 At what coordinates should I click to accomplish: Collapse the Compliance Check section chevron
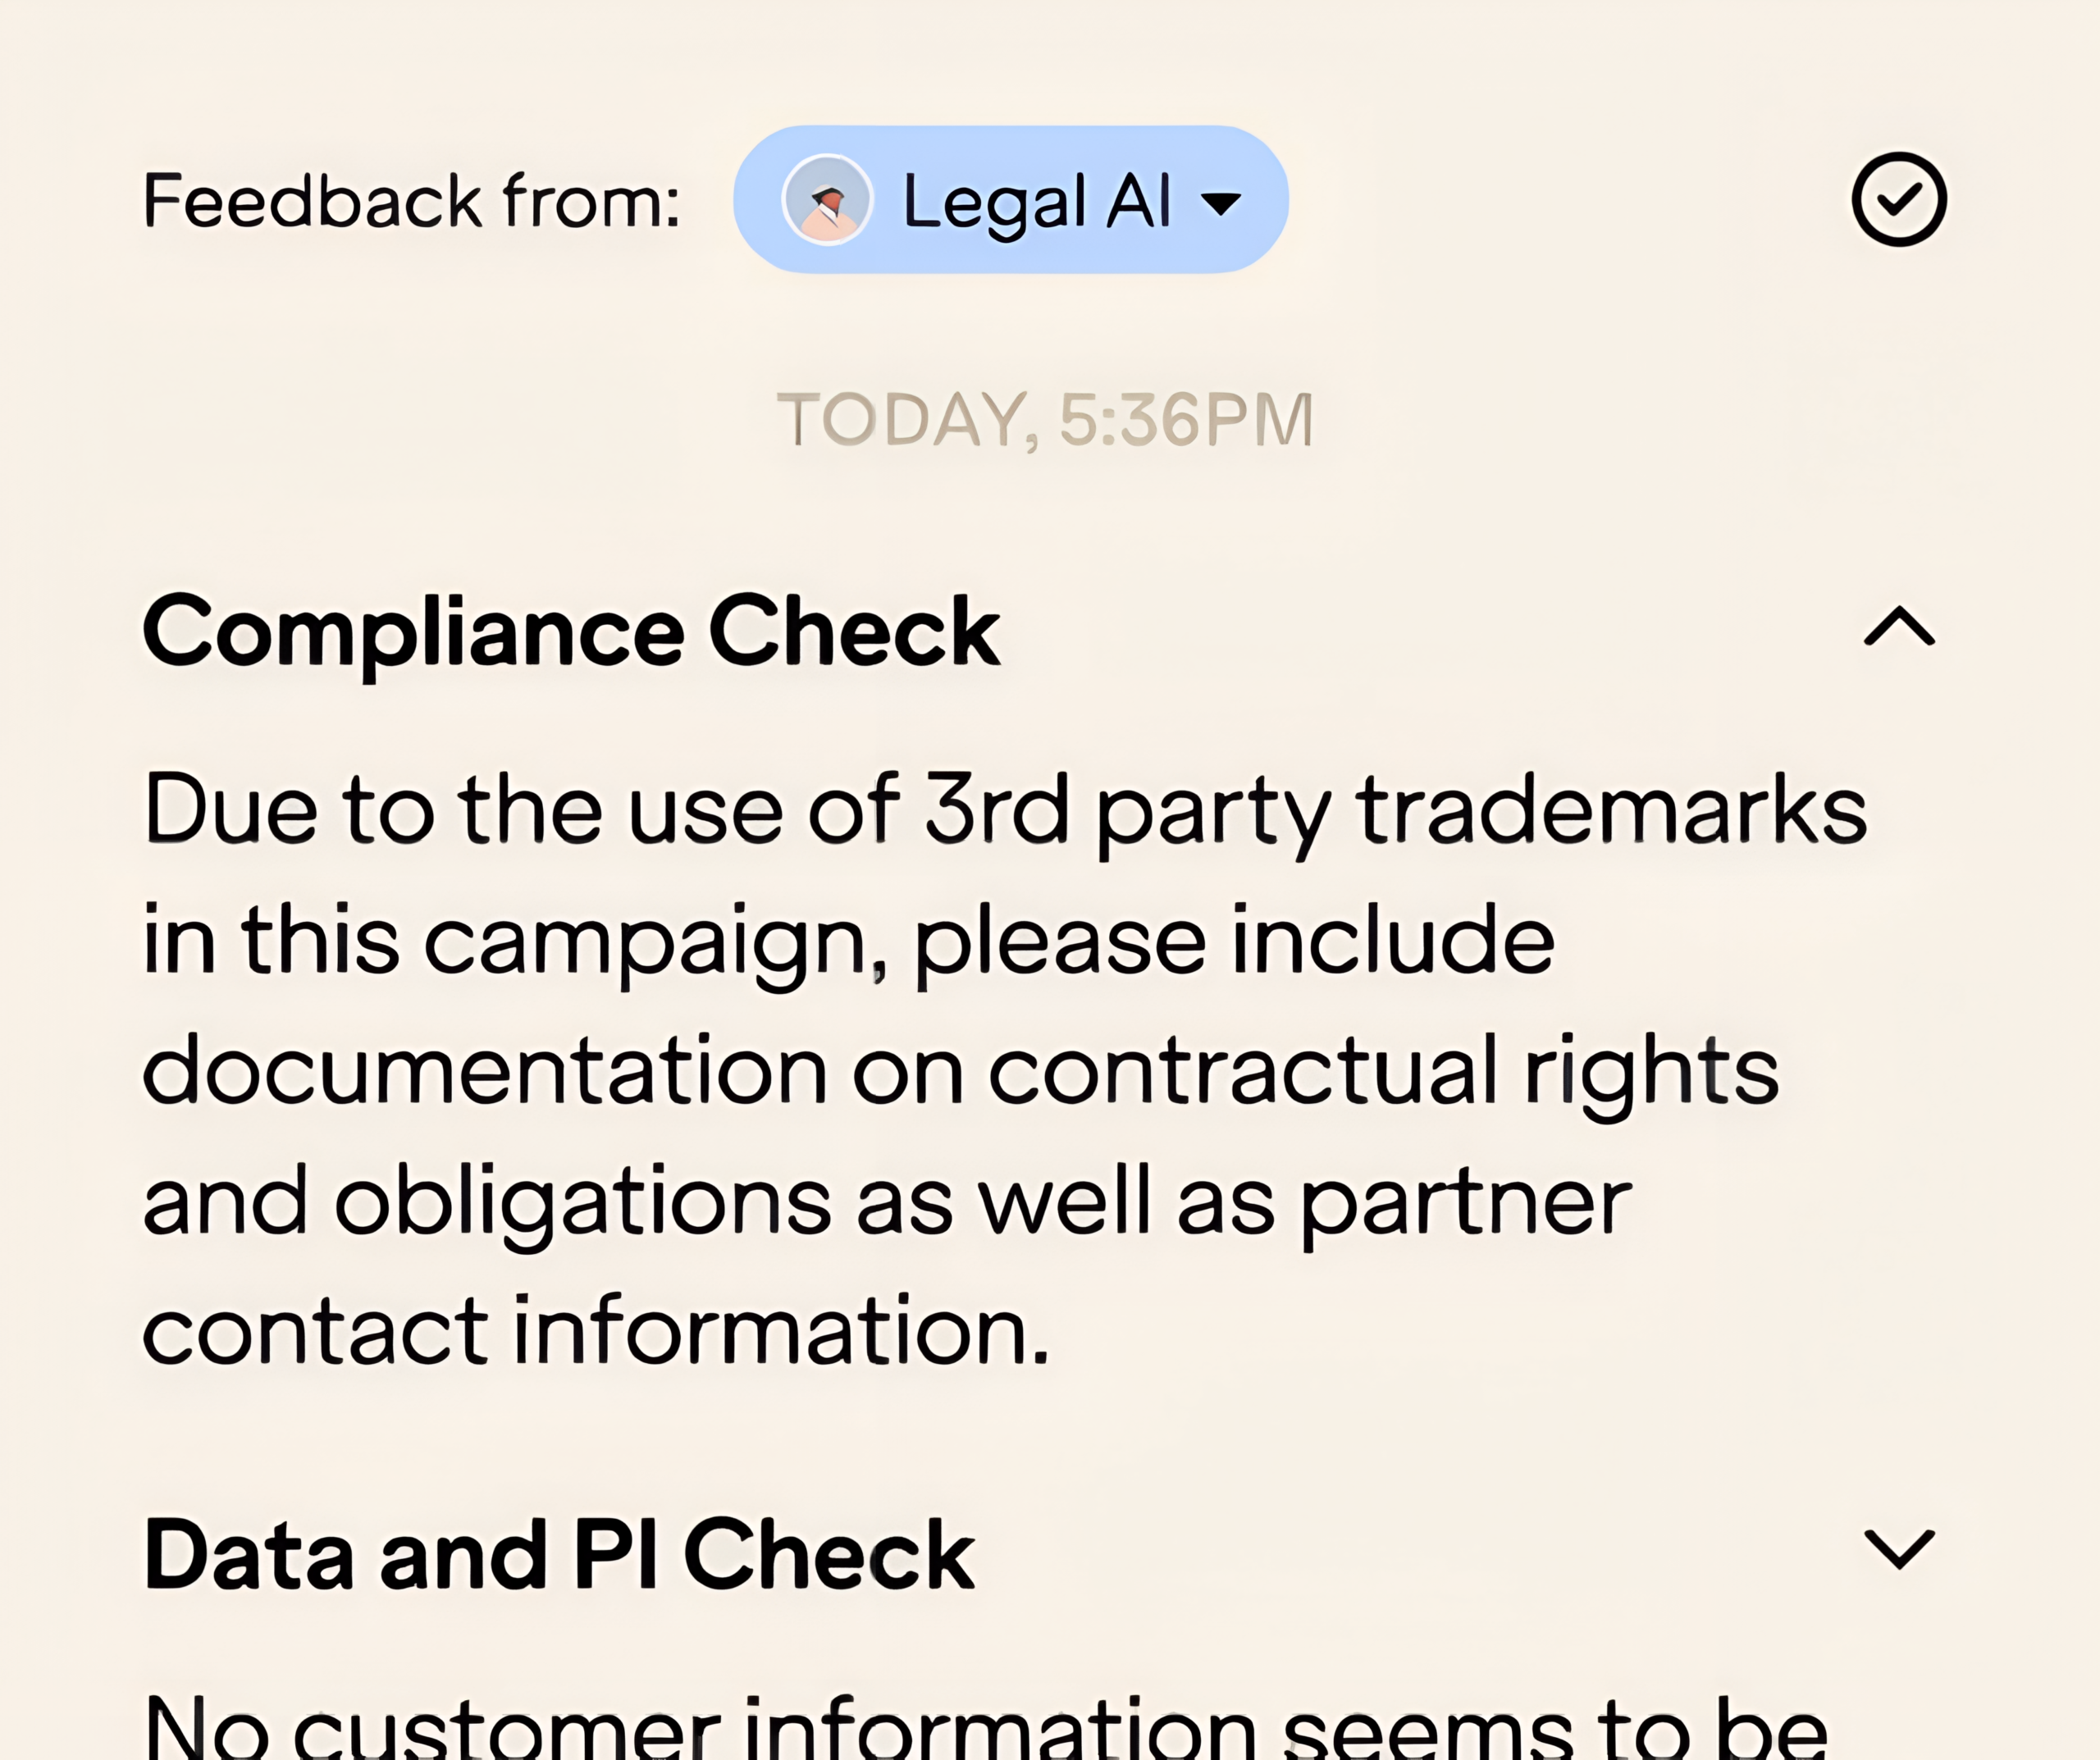pyautogui.click(x=1898, y=628)
